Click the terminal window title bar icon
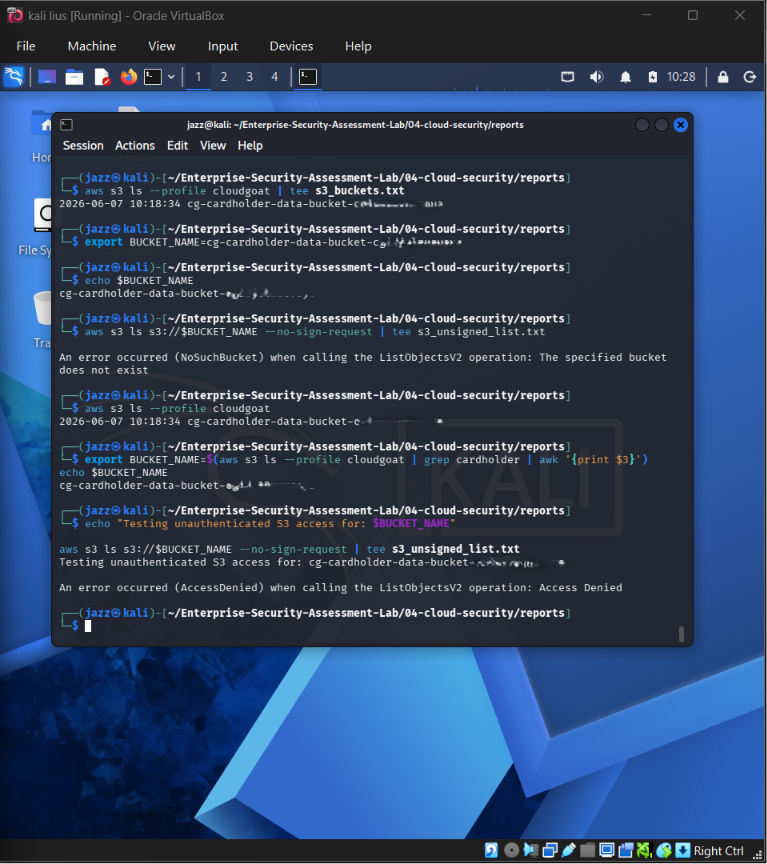Screen dimensions: 767x864 [67, 125]
